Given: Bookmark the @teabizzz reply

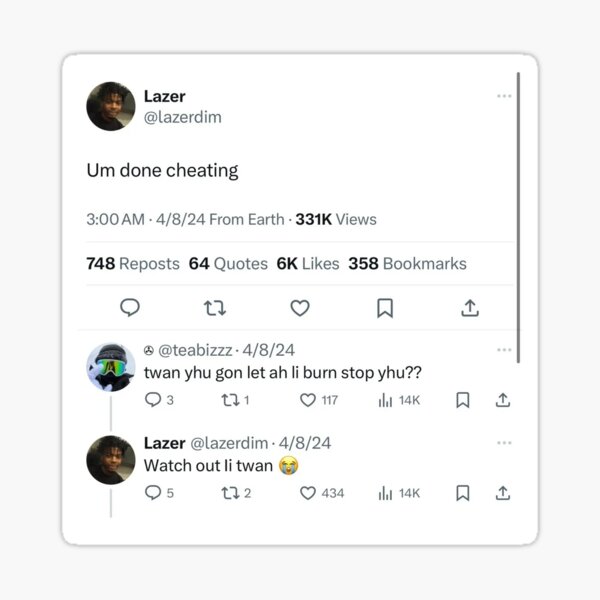Looking at the screenshot, I should [463, 400].
